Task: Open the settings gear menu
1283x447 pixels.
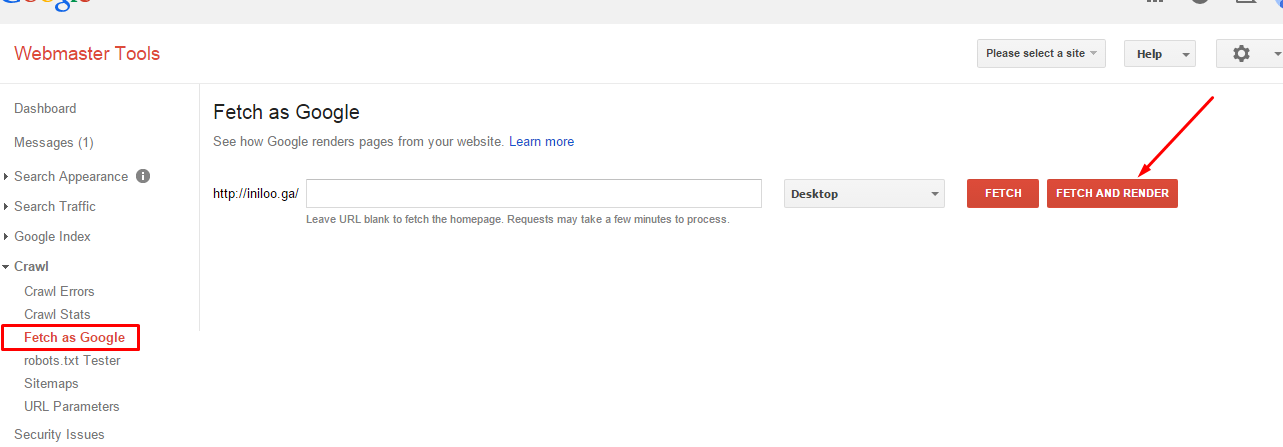Action: click(x=1249, y=54)
